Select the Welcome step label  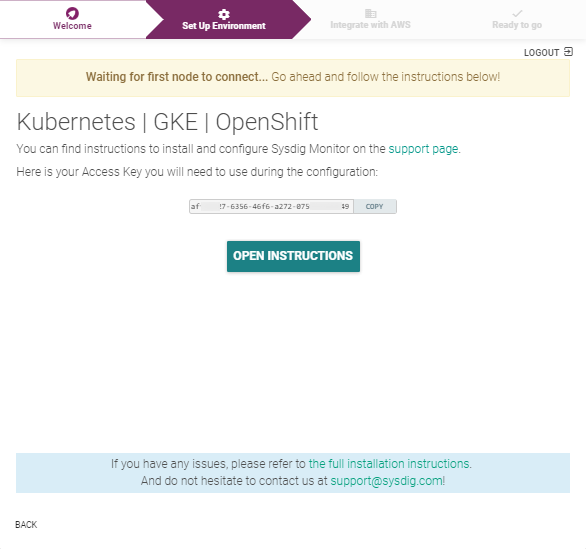click(72, 26)
